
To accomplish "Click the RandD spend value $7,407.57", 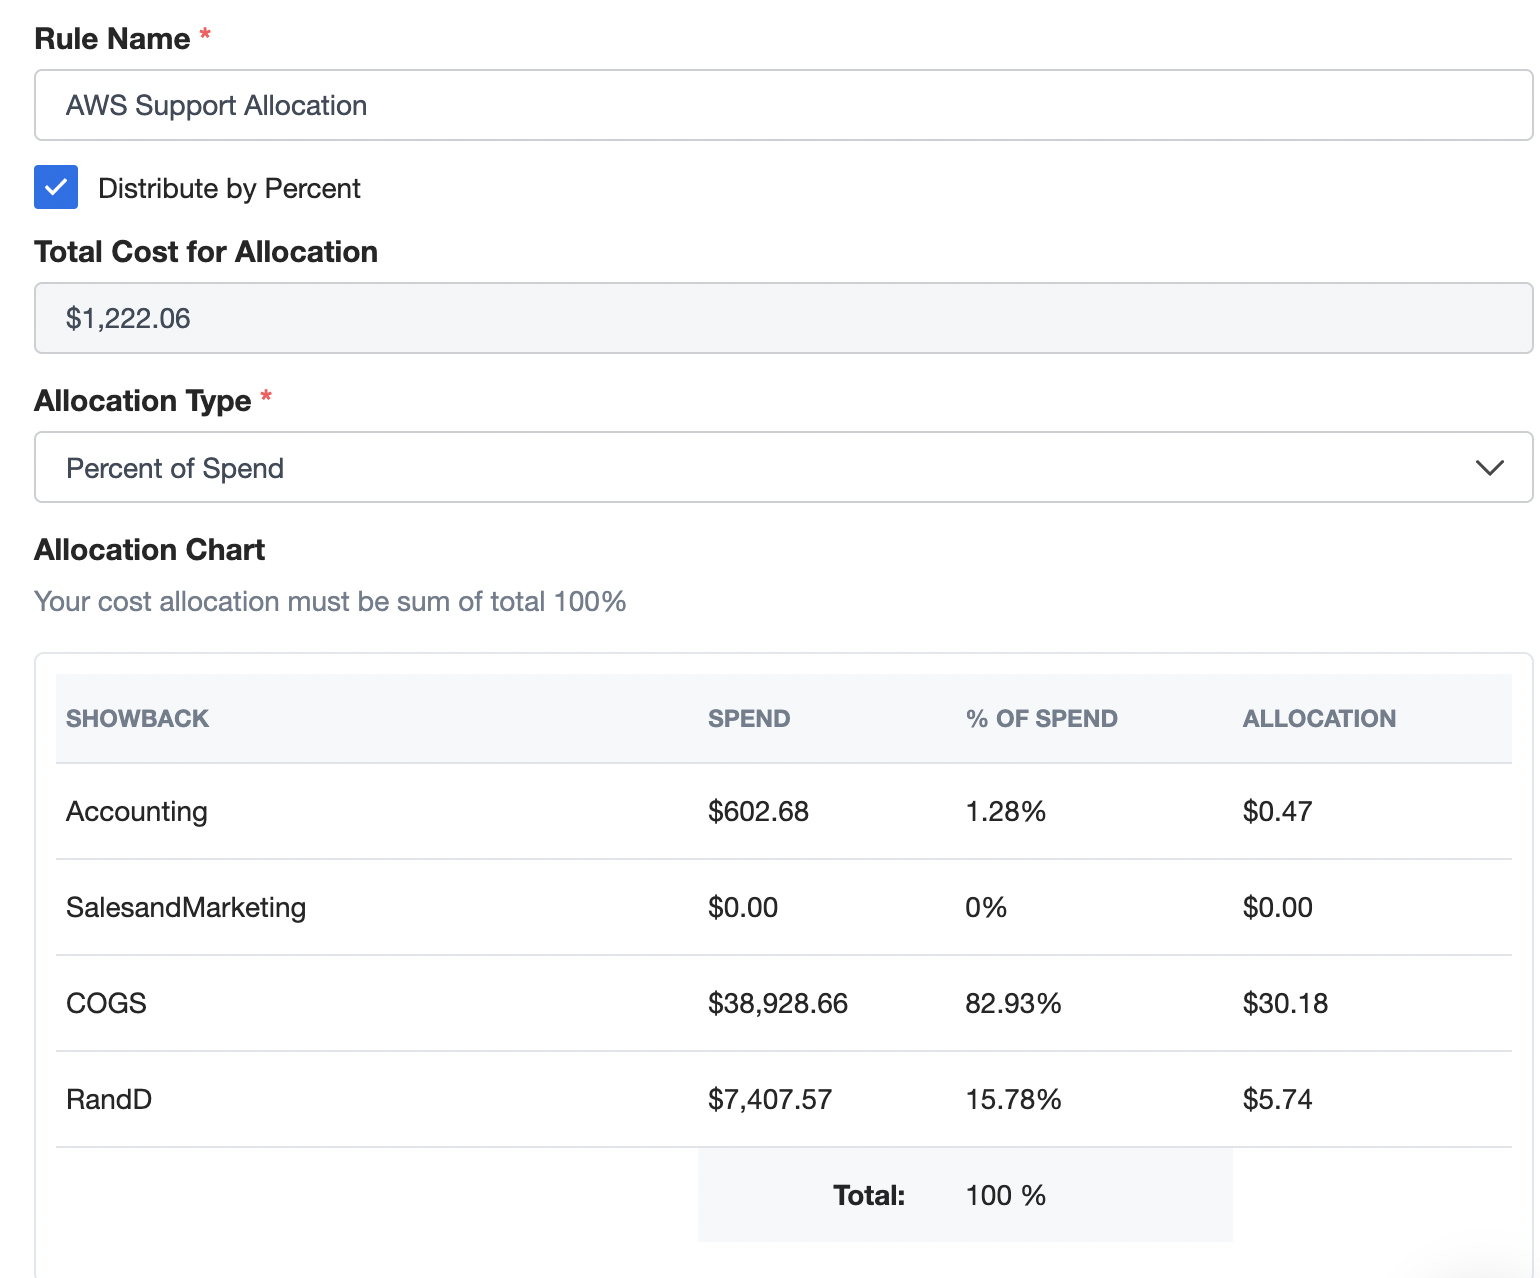I will (x=769, y=1099).
